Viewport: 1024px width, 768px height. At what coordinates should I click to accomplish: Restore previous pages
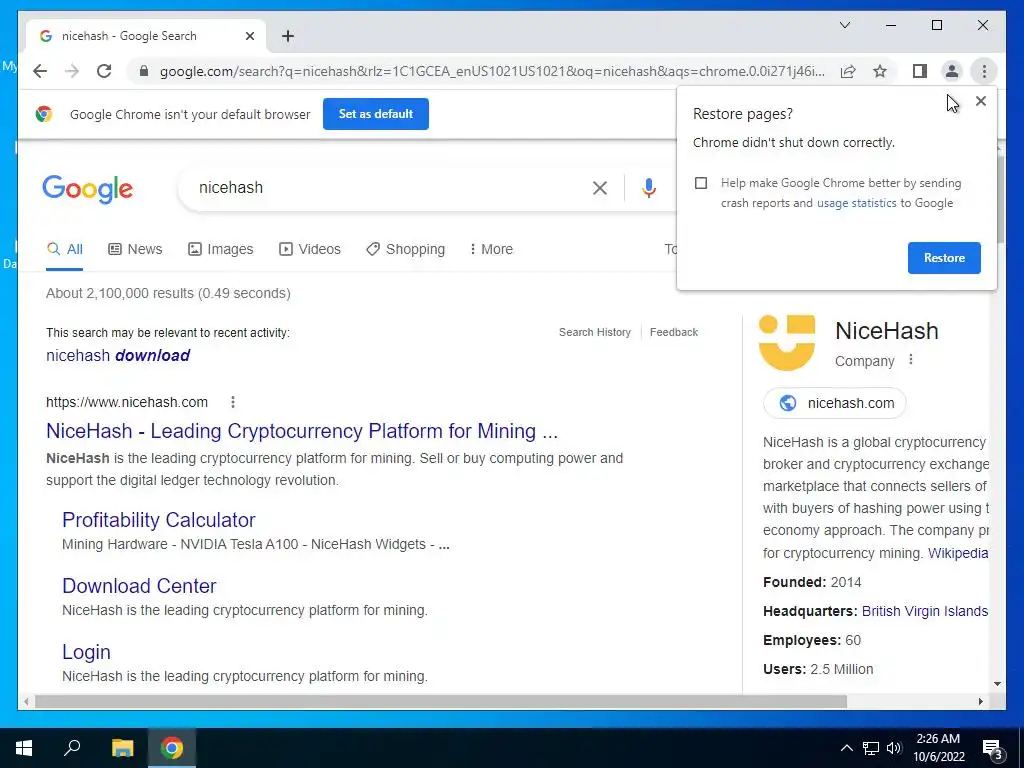coord(944,258)
